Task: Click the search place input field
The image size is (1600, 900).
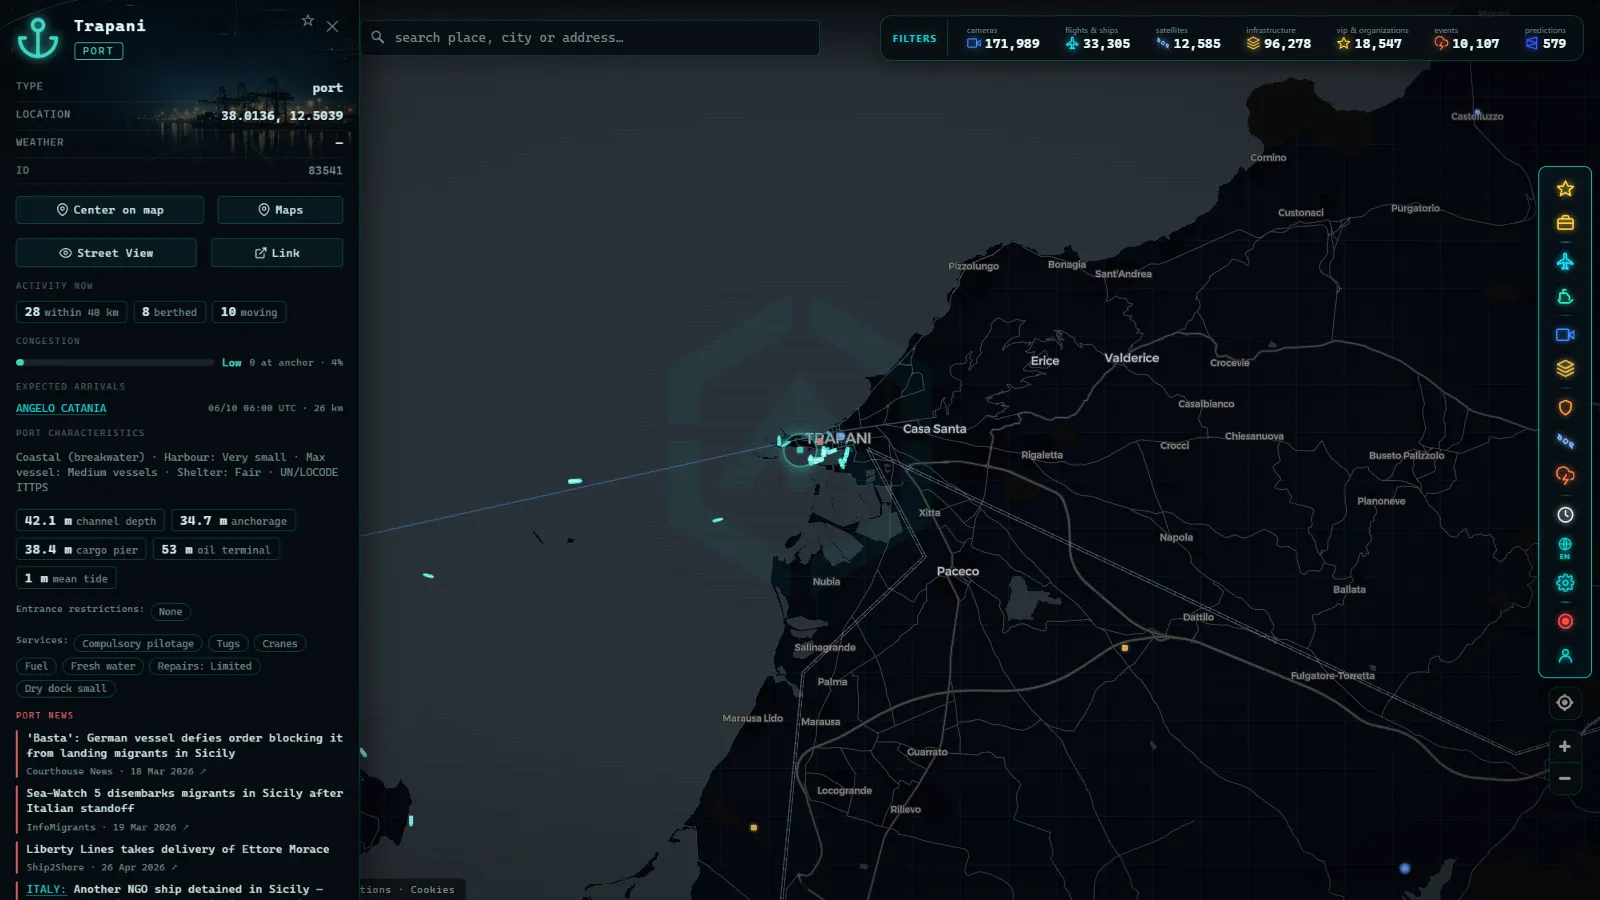Action: pos(590,38)
